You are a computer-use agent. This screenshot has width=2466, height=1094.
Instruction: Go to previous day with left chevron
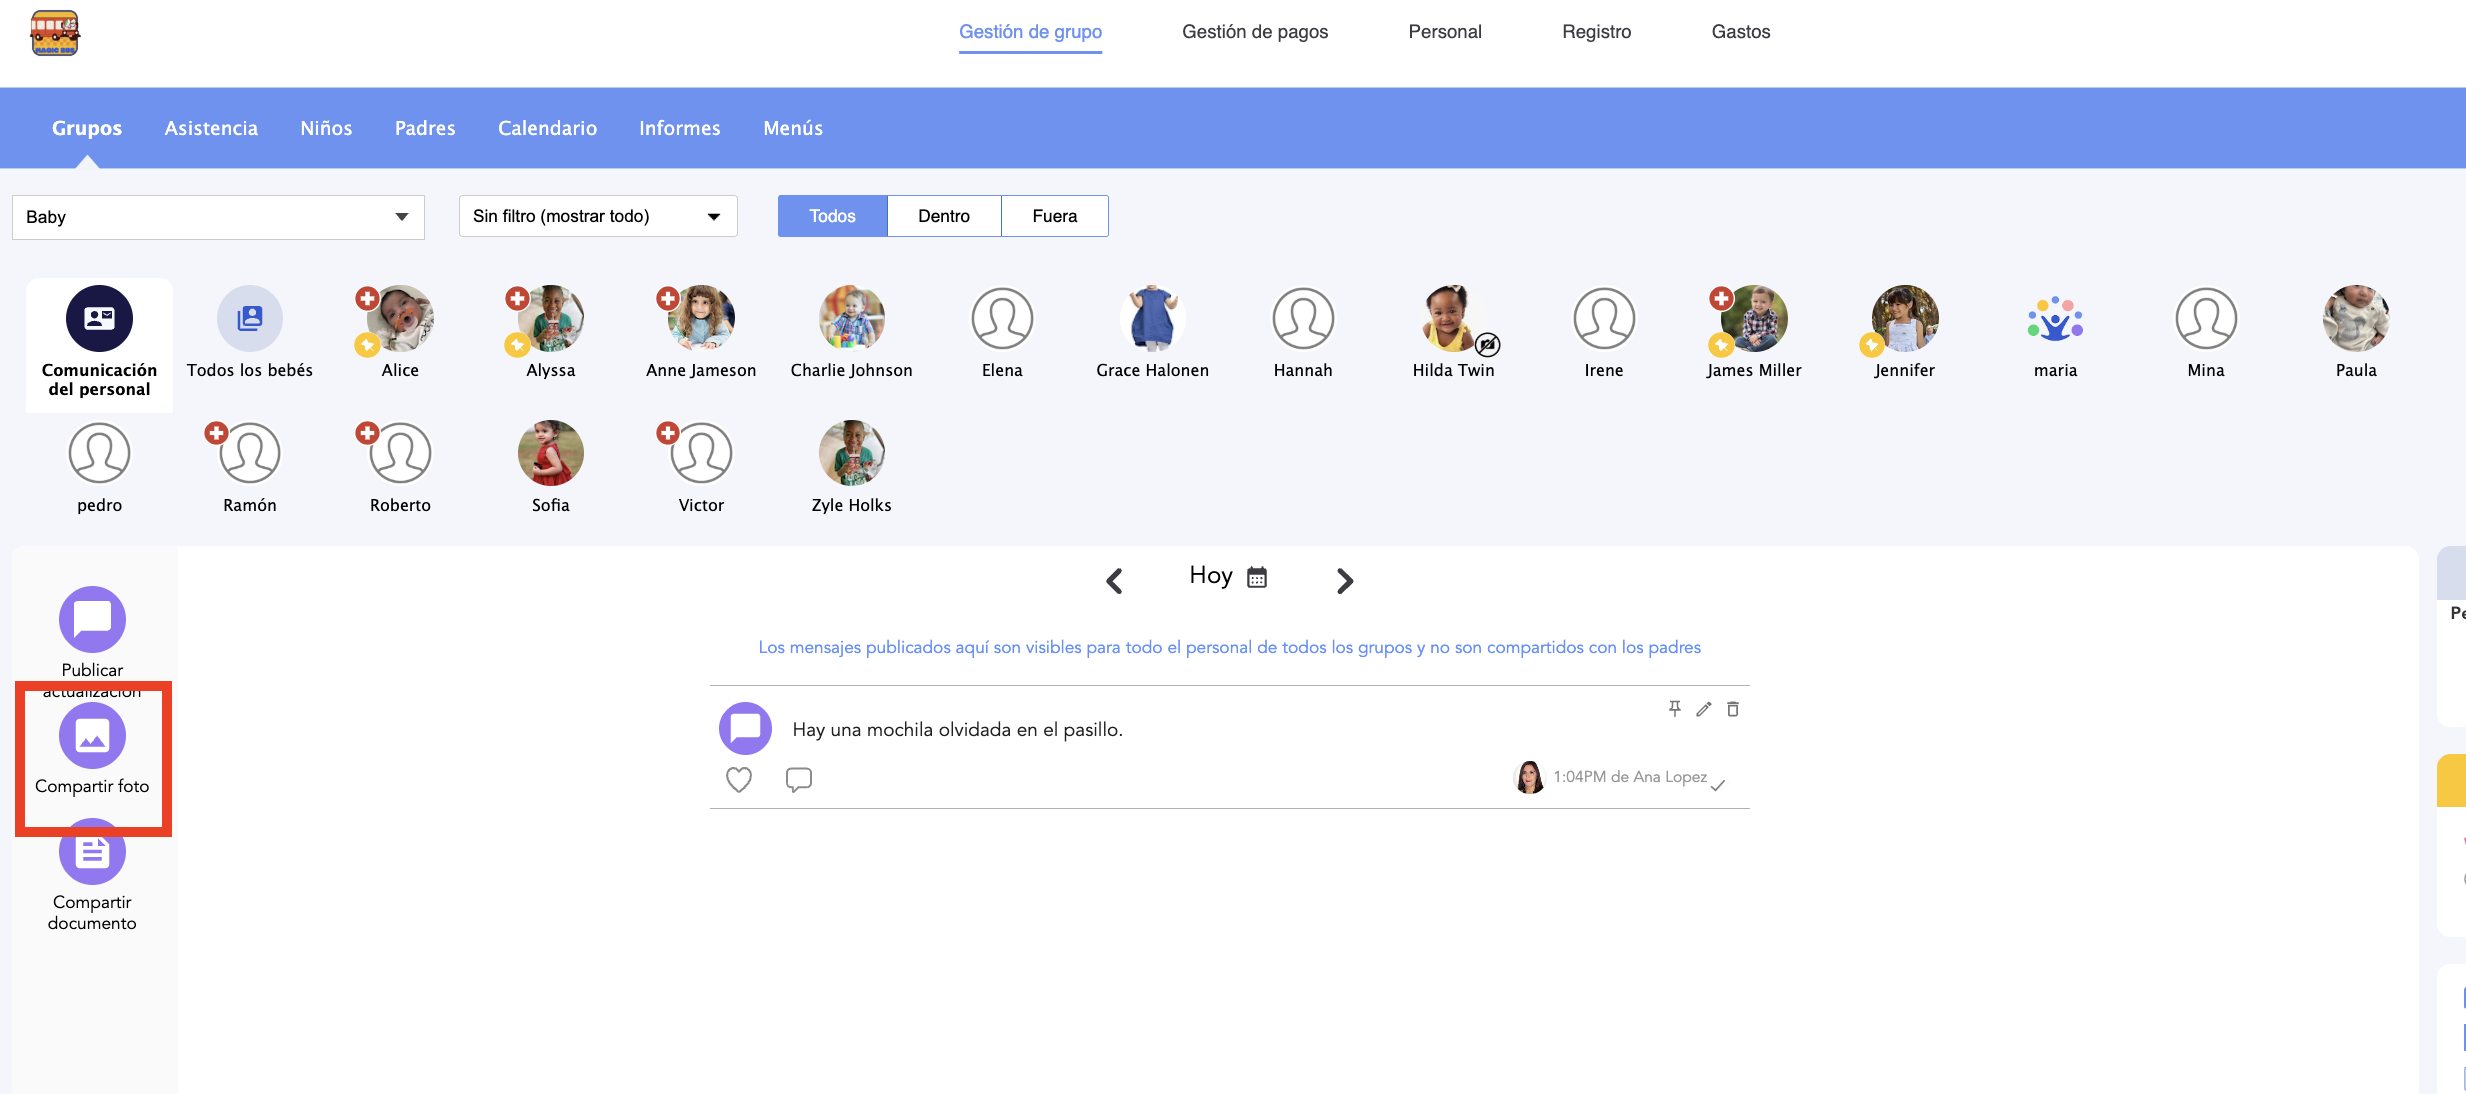click(x=1114, y=580)
